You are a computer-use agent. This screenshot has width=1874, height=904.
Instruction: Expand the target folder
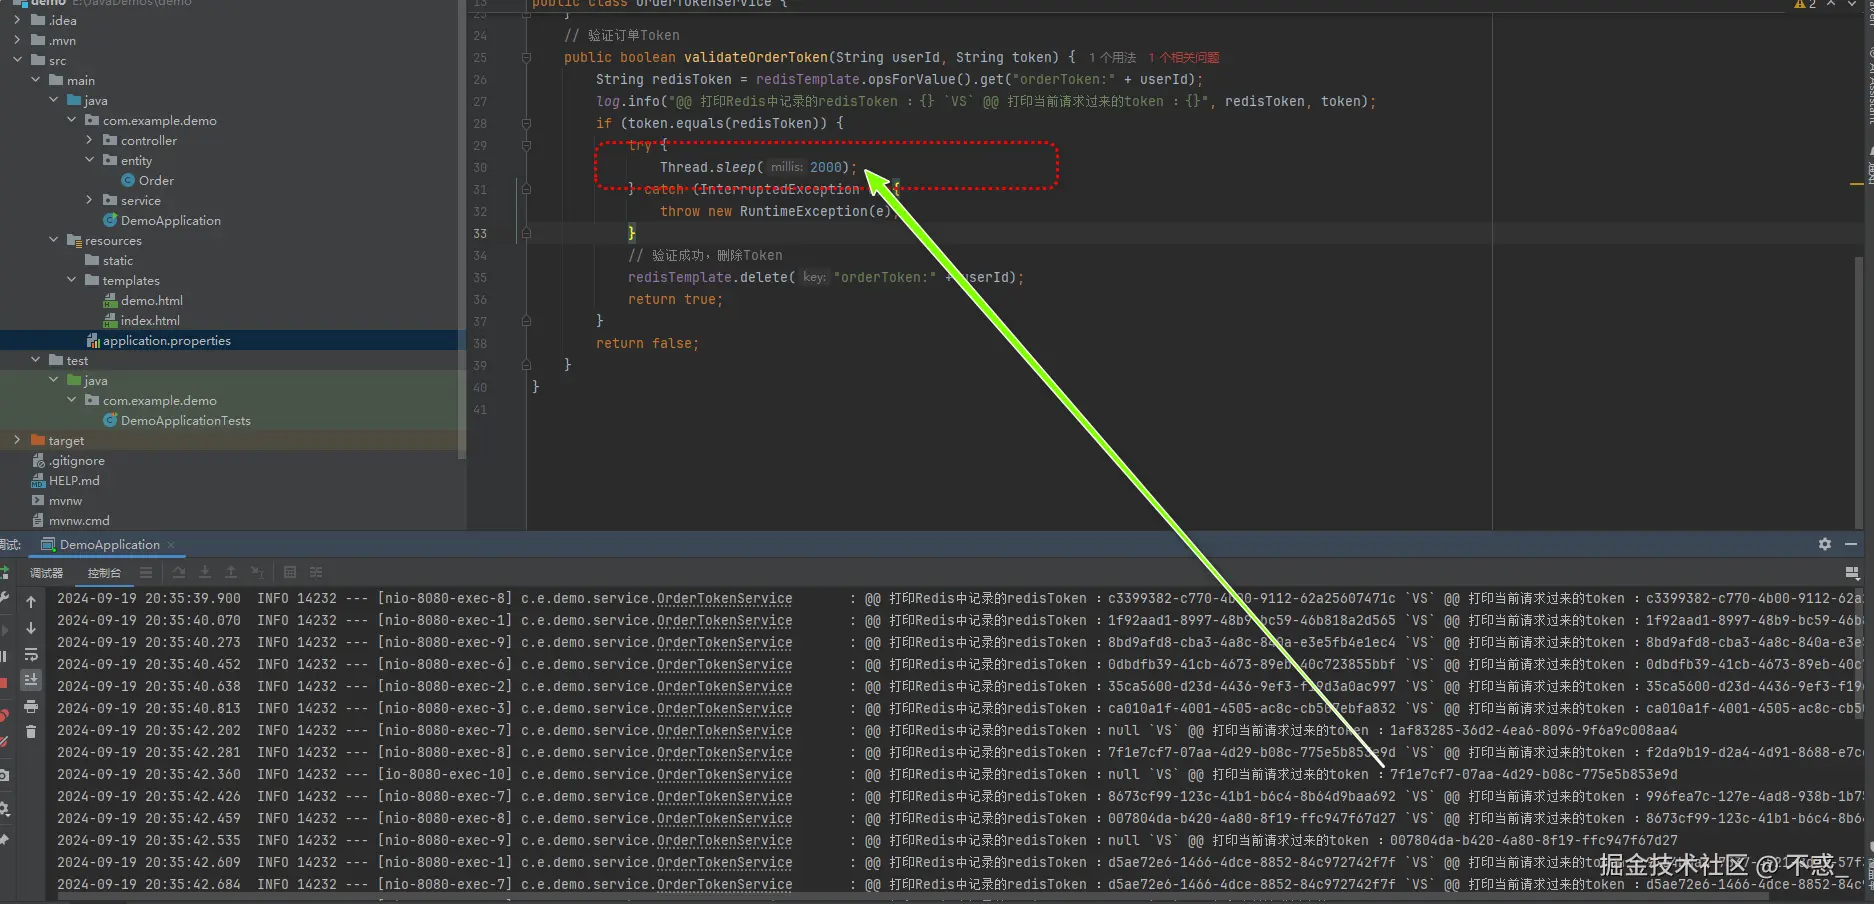tap(17, 440)
